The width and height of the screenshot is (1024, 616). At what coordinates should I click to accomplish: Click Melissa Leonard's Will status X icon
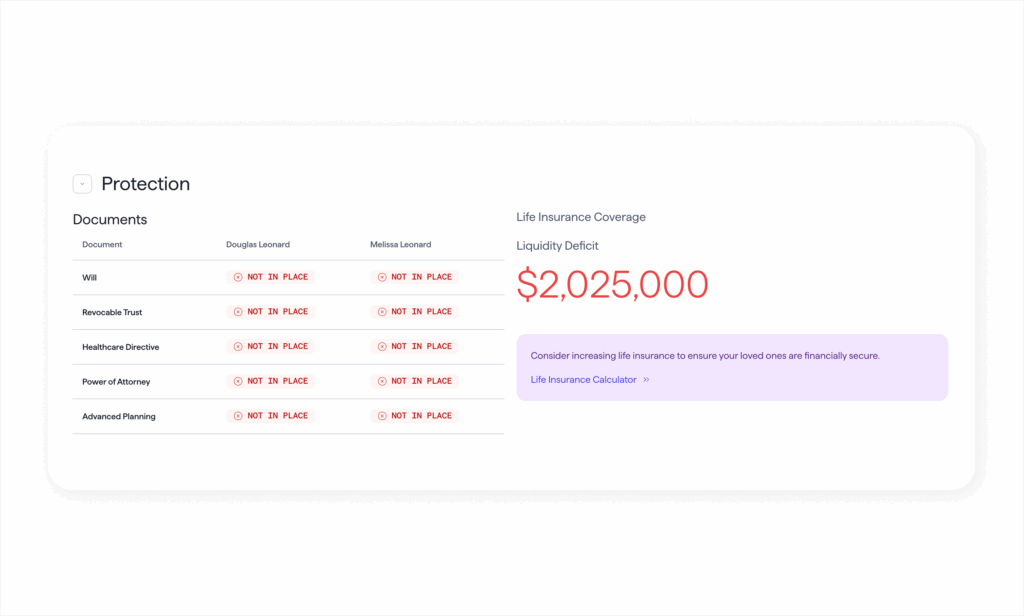(382, 277)
